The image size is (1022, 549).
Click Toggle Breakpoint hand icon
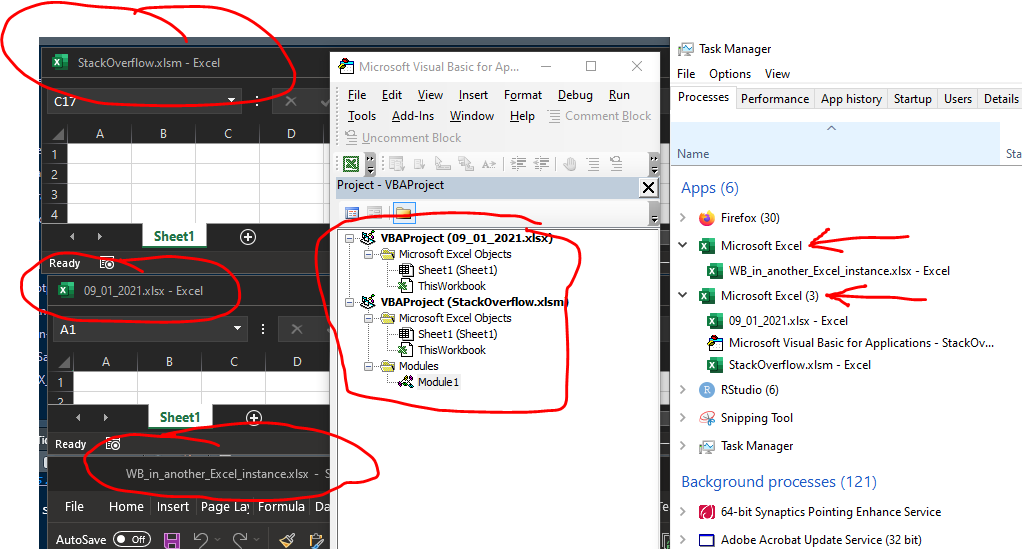click(570, 164)
